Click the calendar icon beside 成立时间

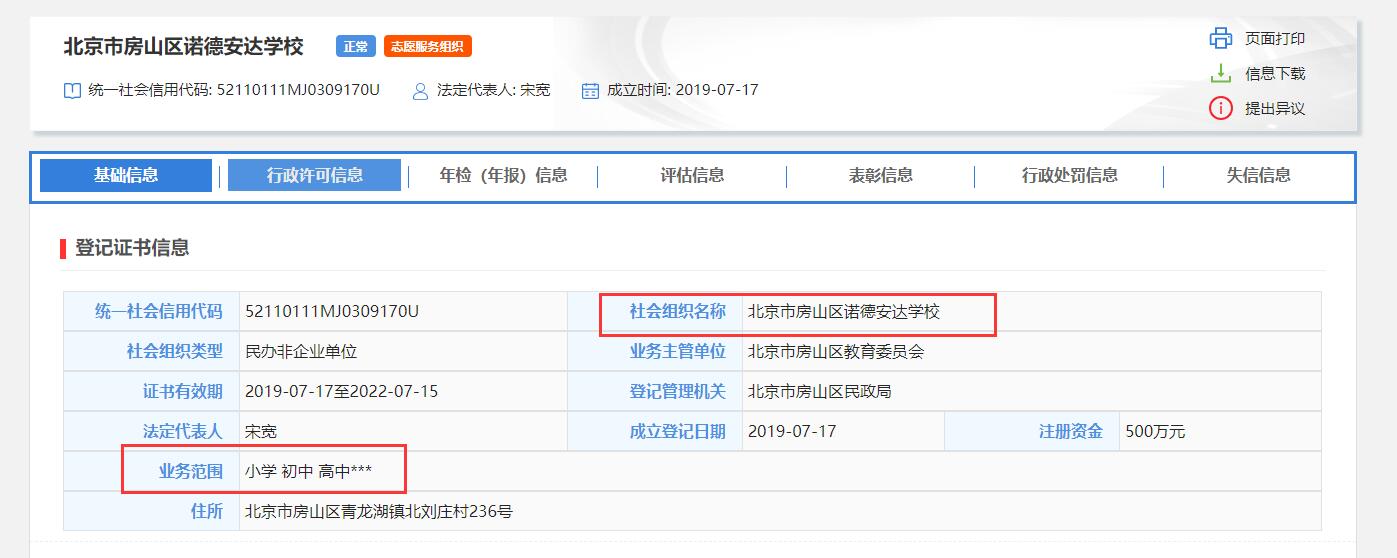590,91
